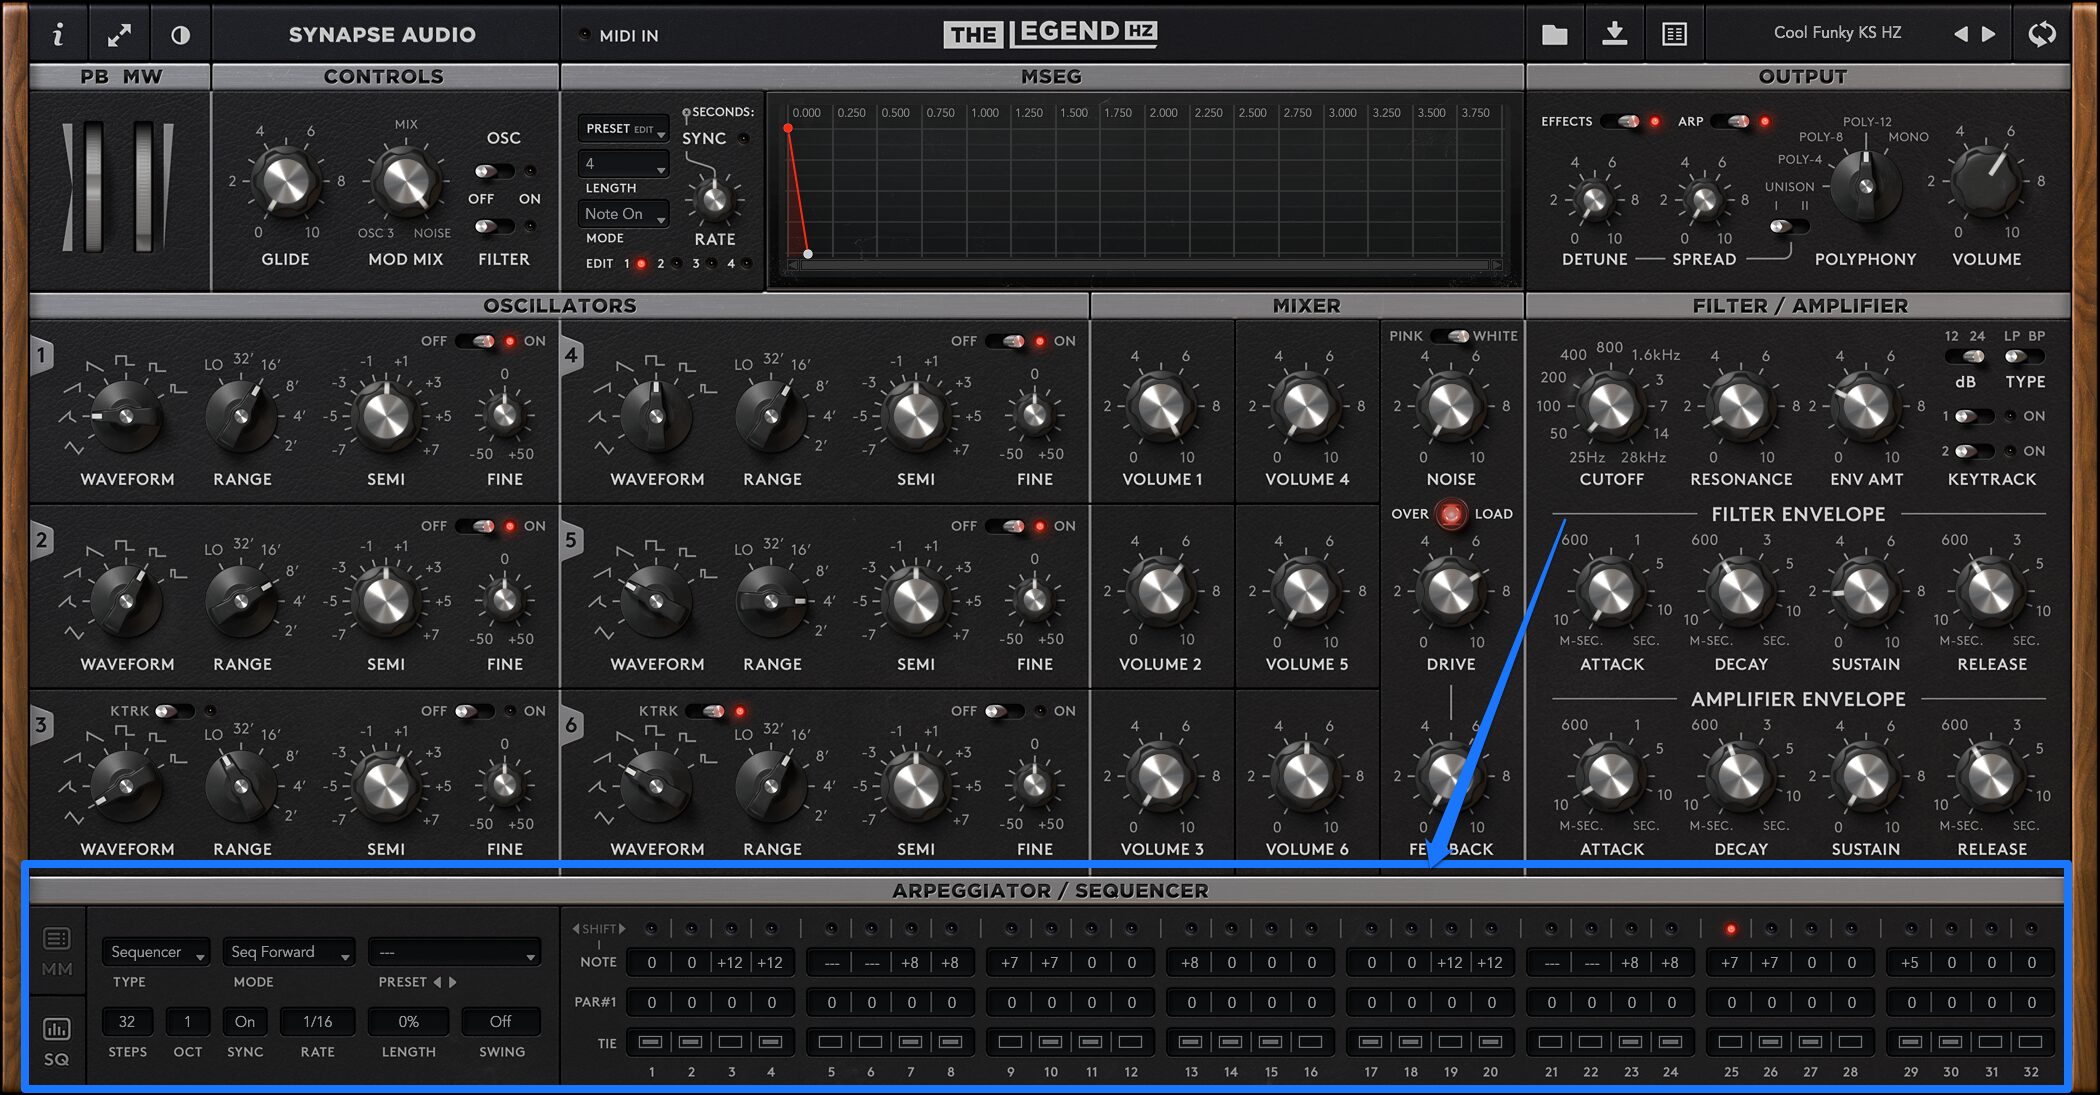Click the pitch bend wheel
The width and height of the screenshot is (2100, 1095).
[93, 186]
